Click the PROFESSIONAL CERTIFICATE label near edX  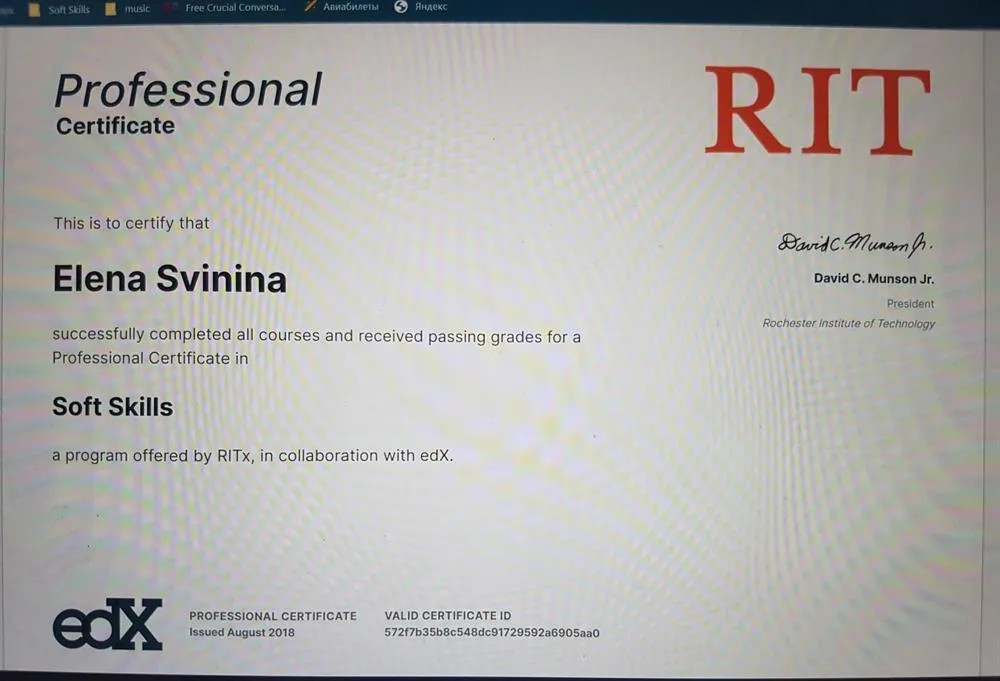coord(273,616)
